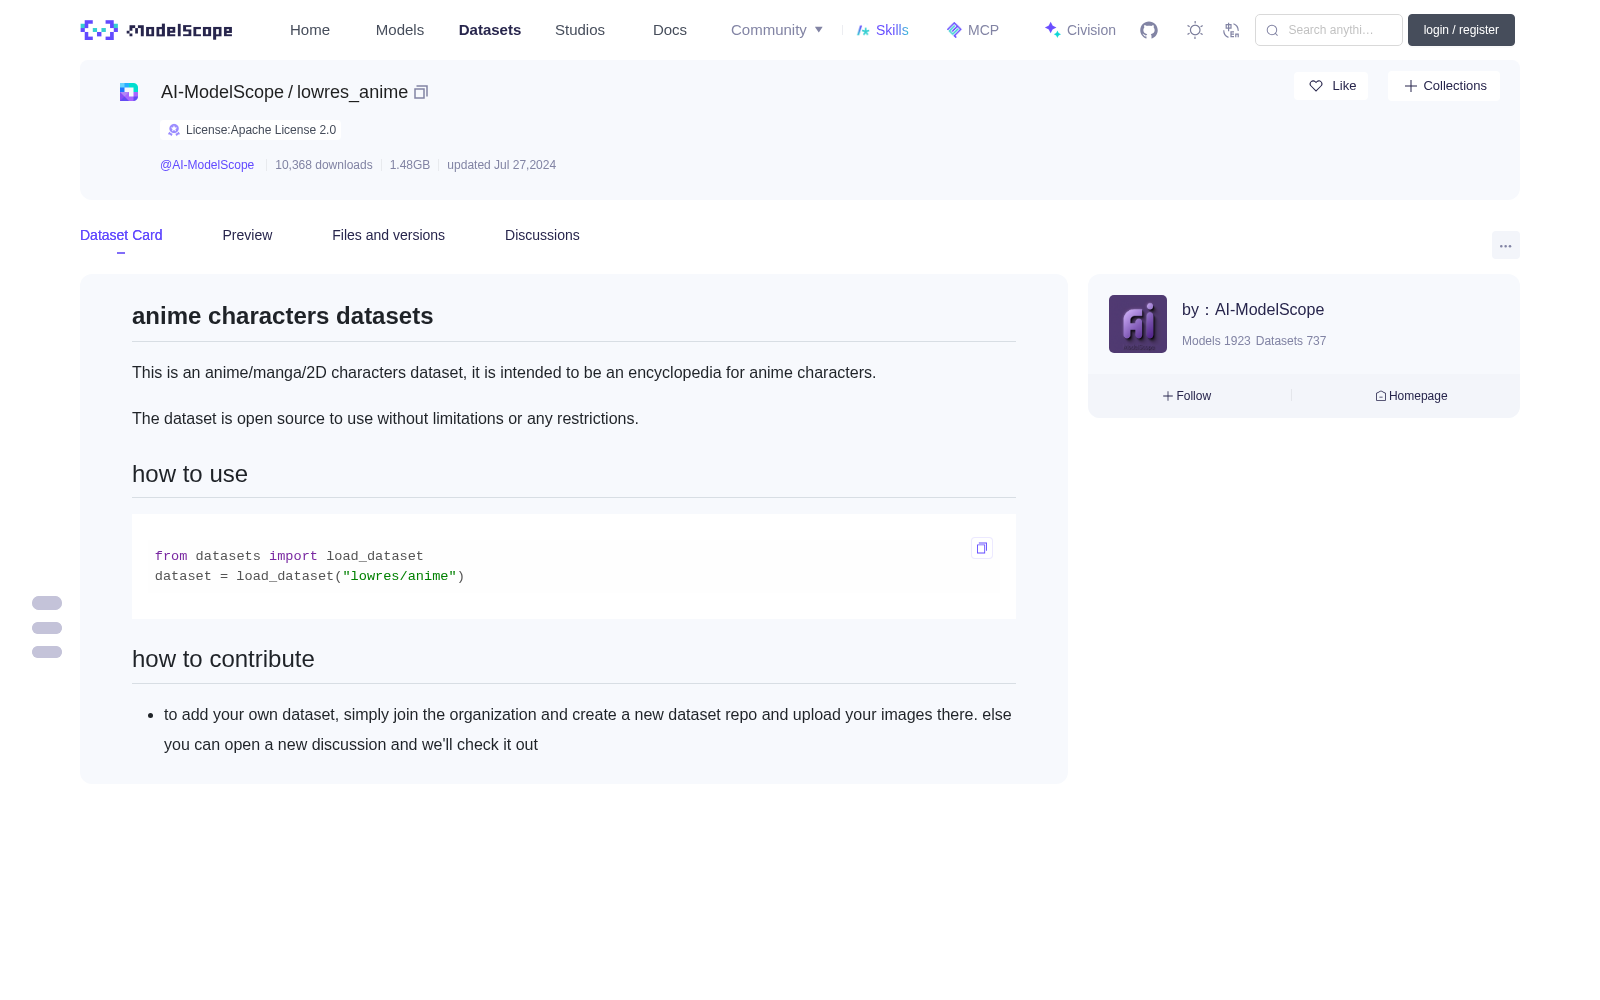Open Civision in the top navigation
The image size is (1600, 1000).
1080,30
